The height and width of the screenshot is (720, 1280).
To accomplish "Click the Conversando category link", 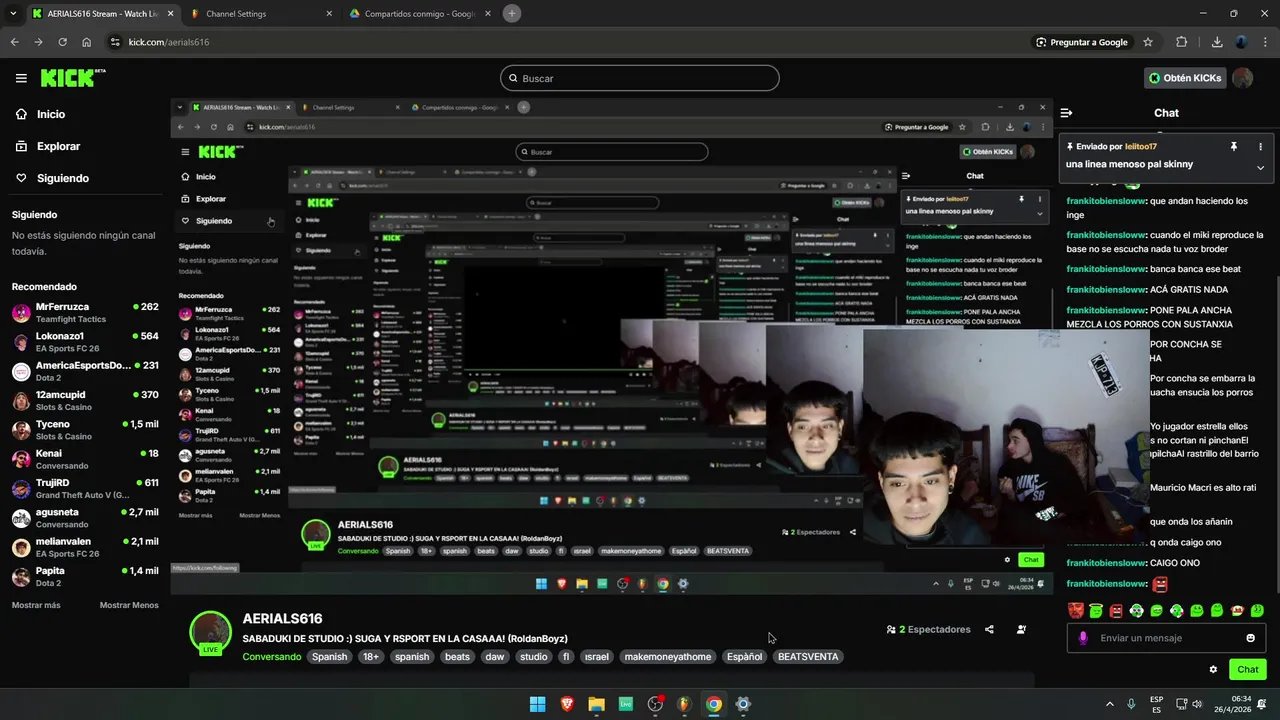I will pos(271,657).
